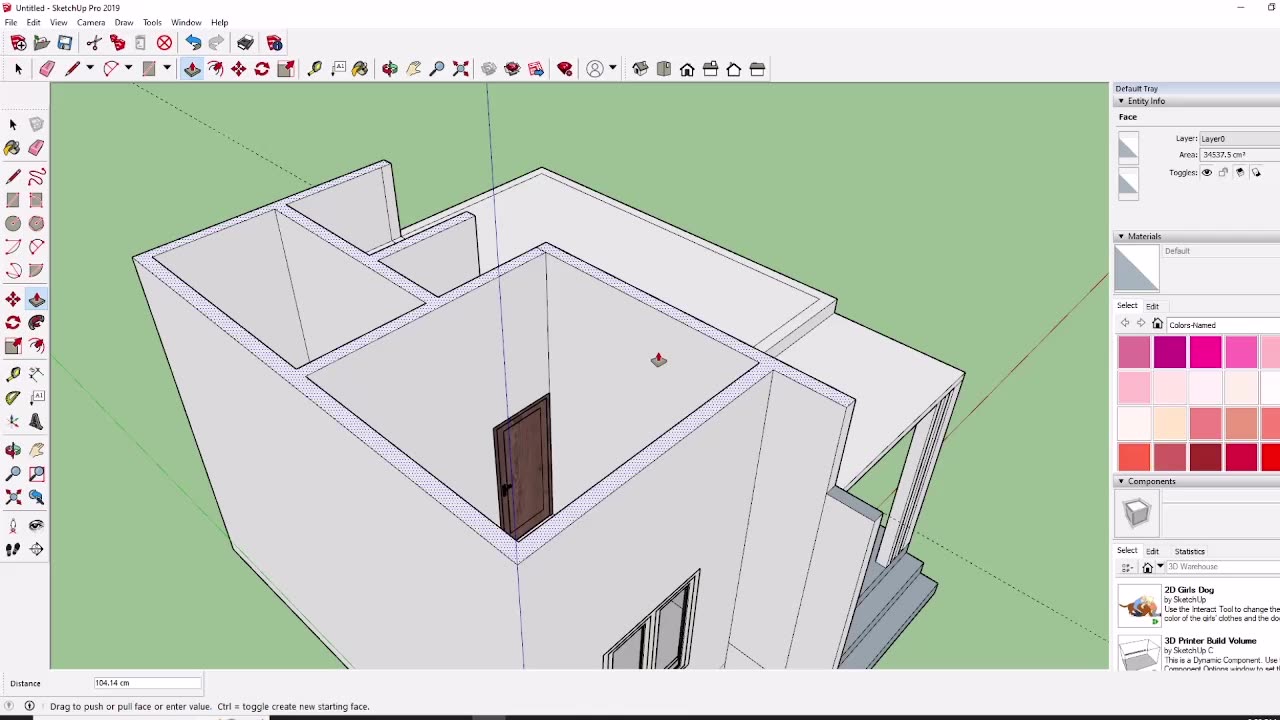Toggle the hidden/visible eye in Entity Info

click(x=1207, y=172)
